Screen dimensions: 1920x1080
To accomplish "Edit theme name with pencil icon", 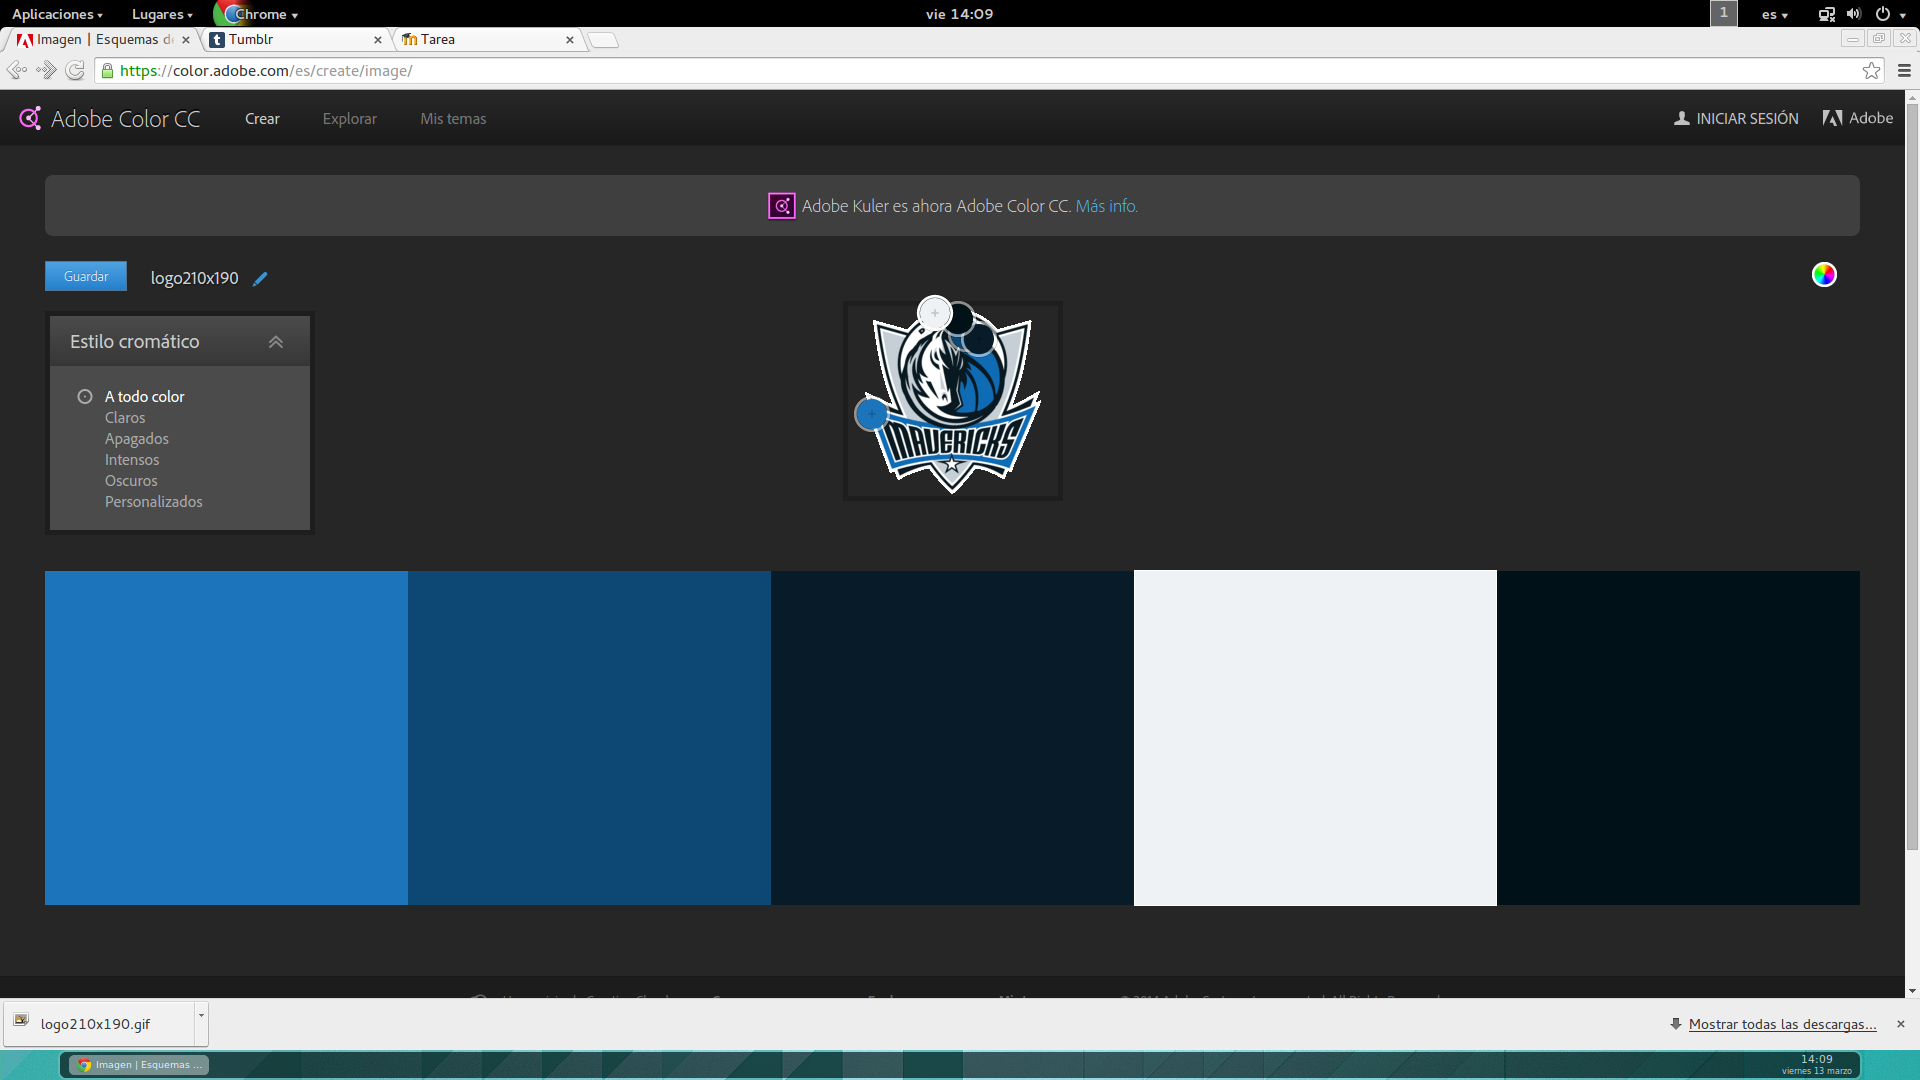I will click(260, 279).
